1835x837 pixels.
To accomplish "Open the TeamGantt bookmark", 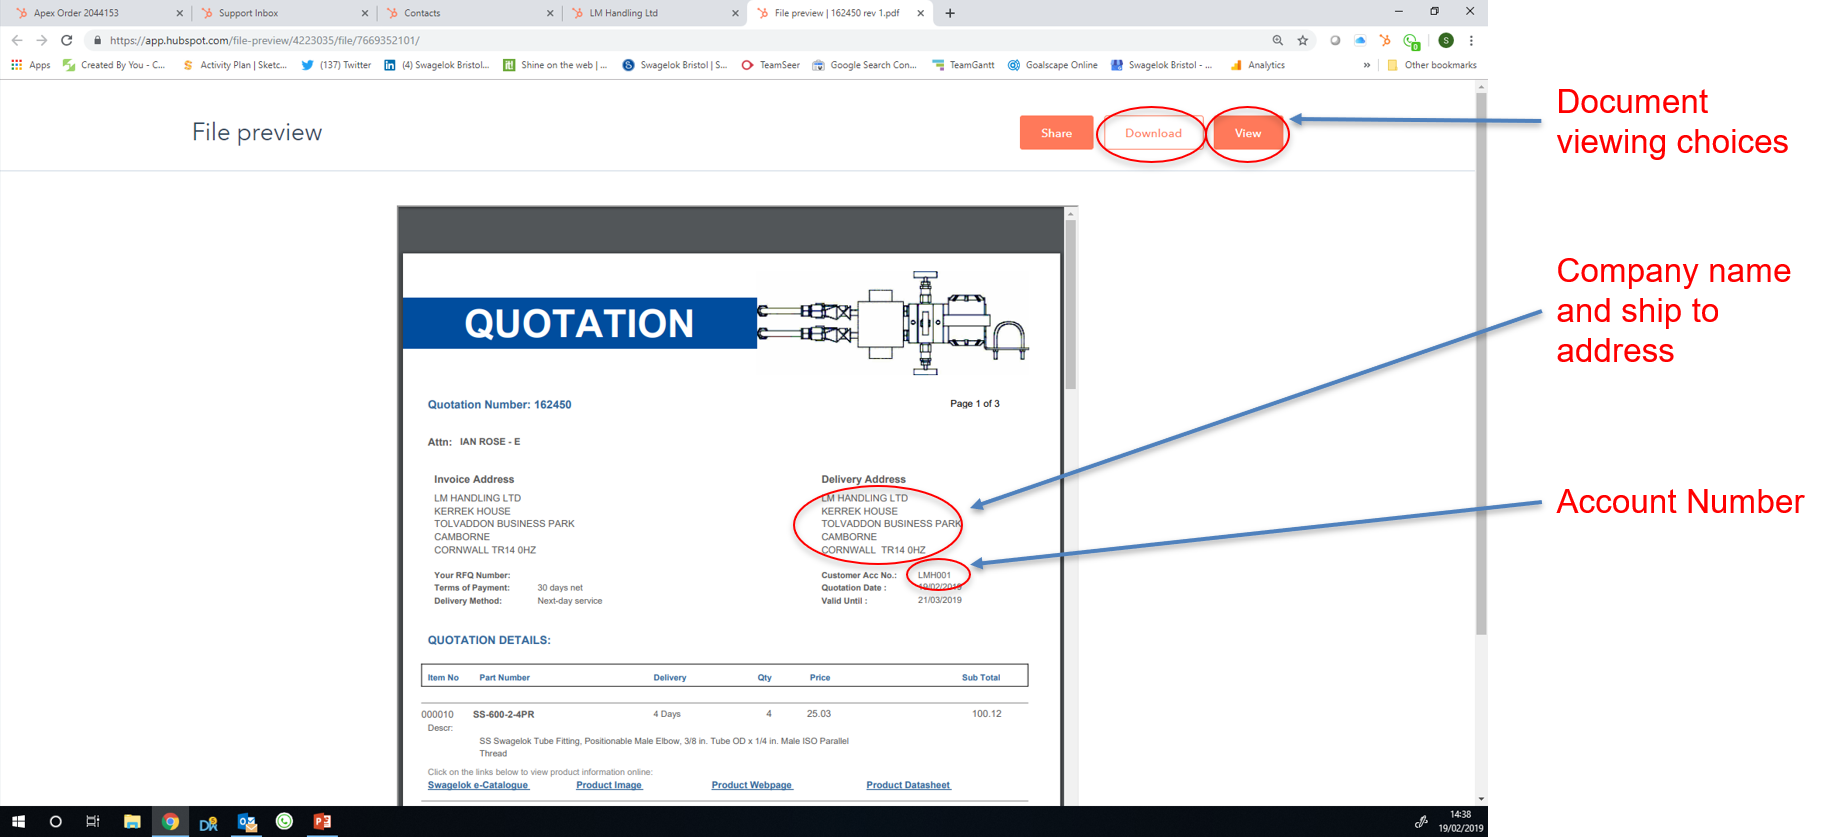I will pyautogui.click(x=963, y=65).
